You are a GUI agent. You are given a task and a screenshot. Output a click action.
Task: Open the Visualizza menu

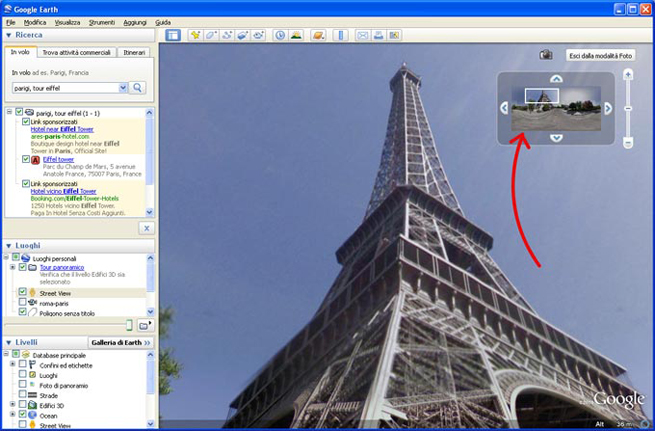pos(67,23)
